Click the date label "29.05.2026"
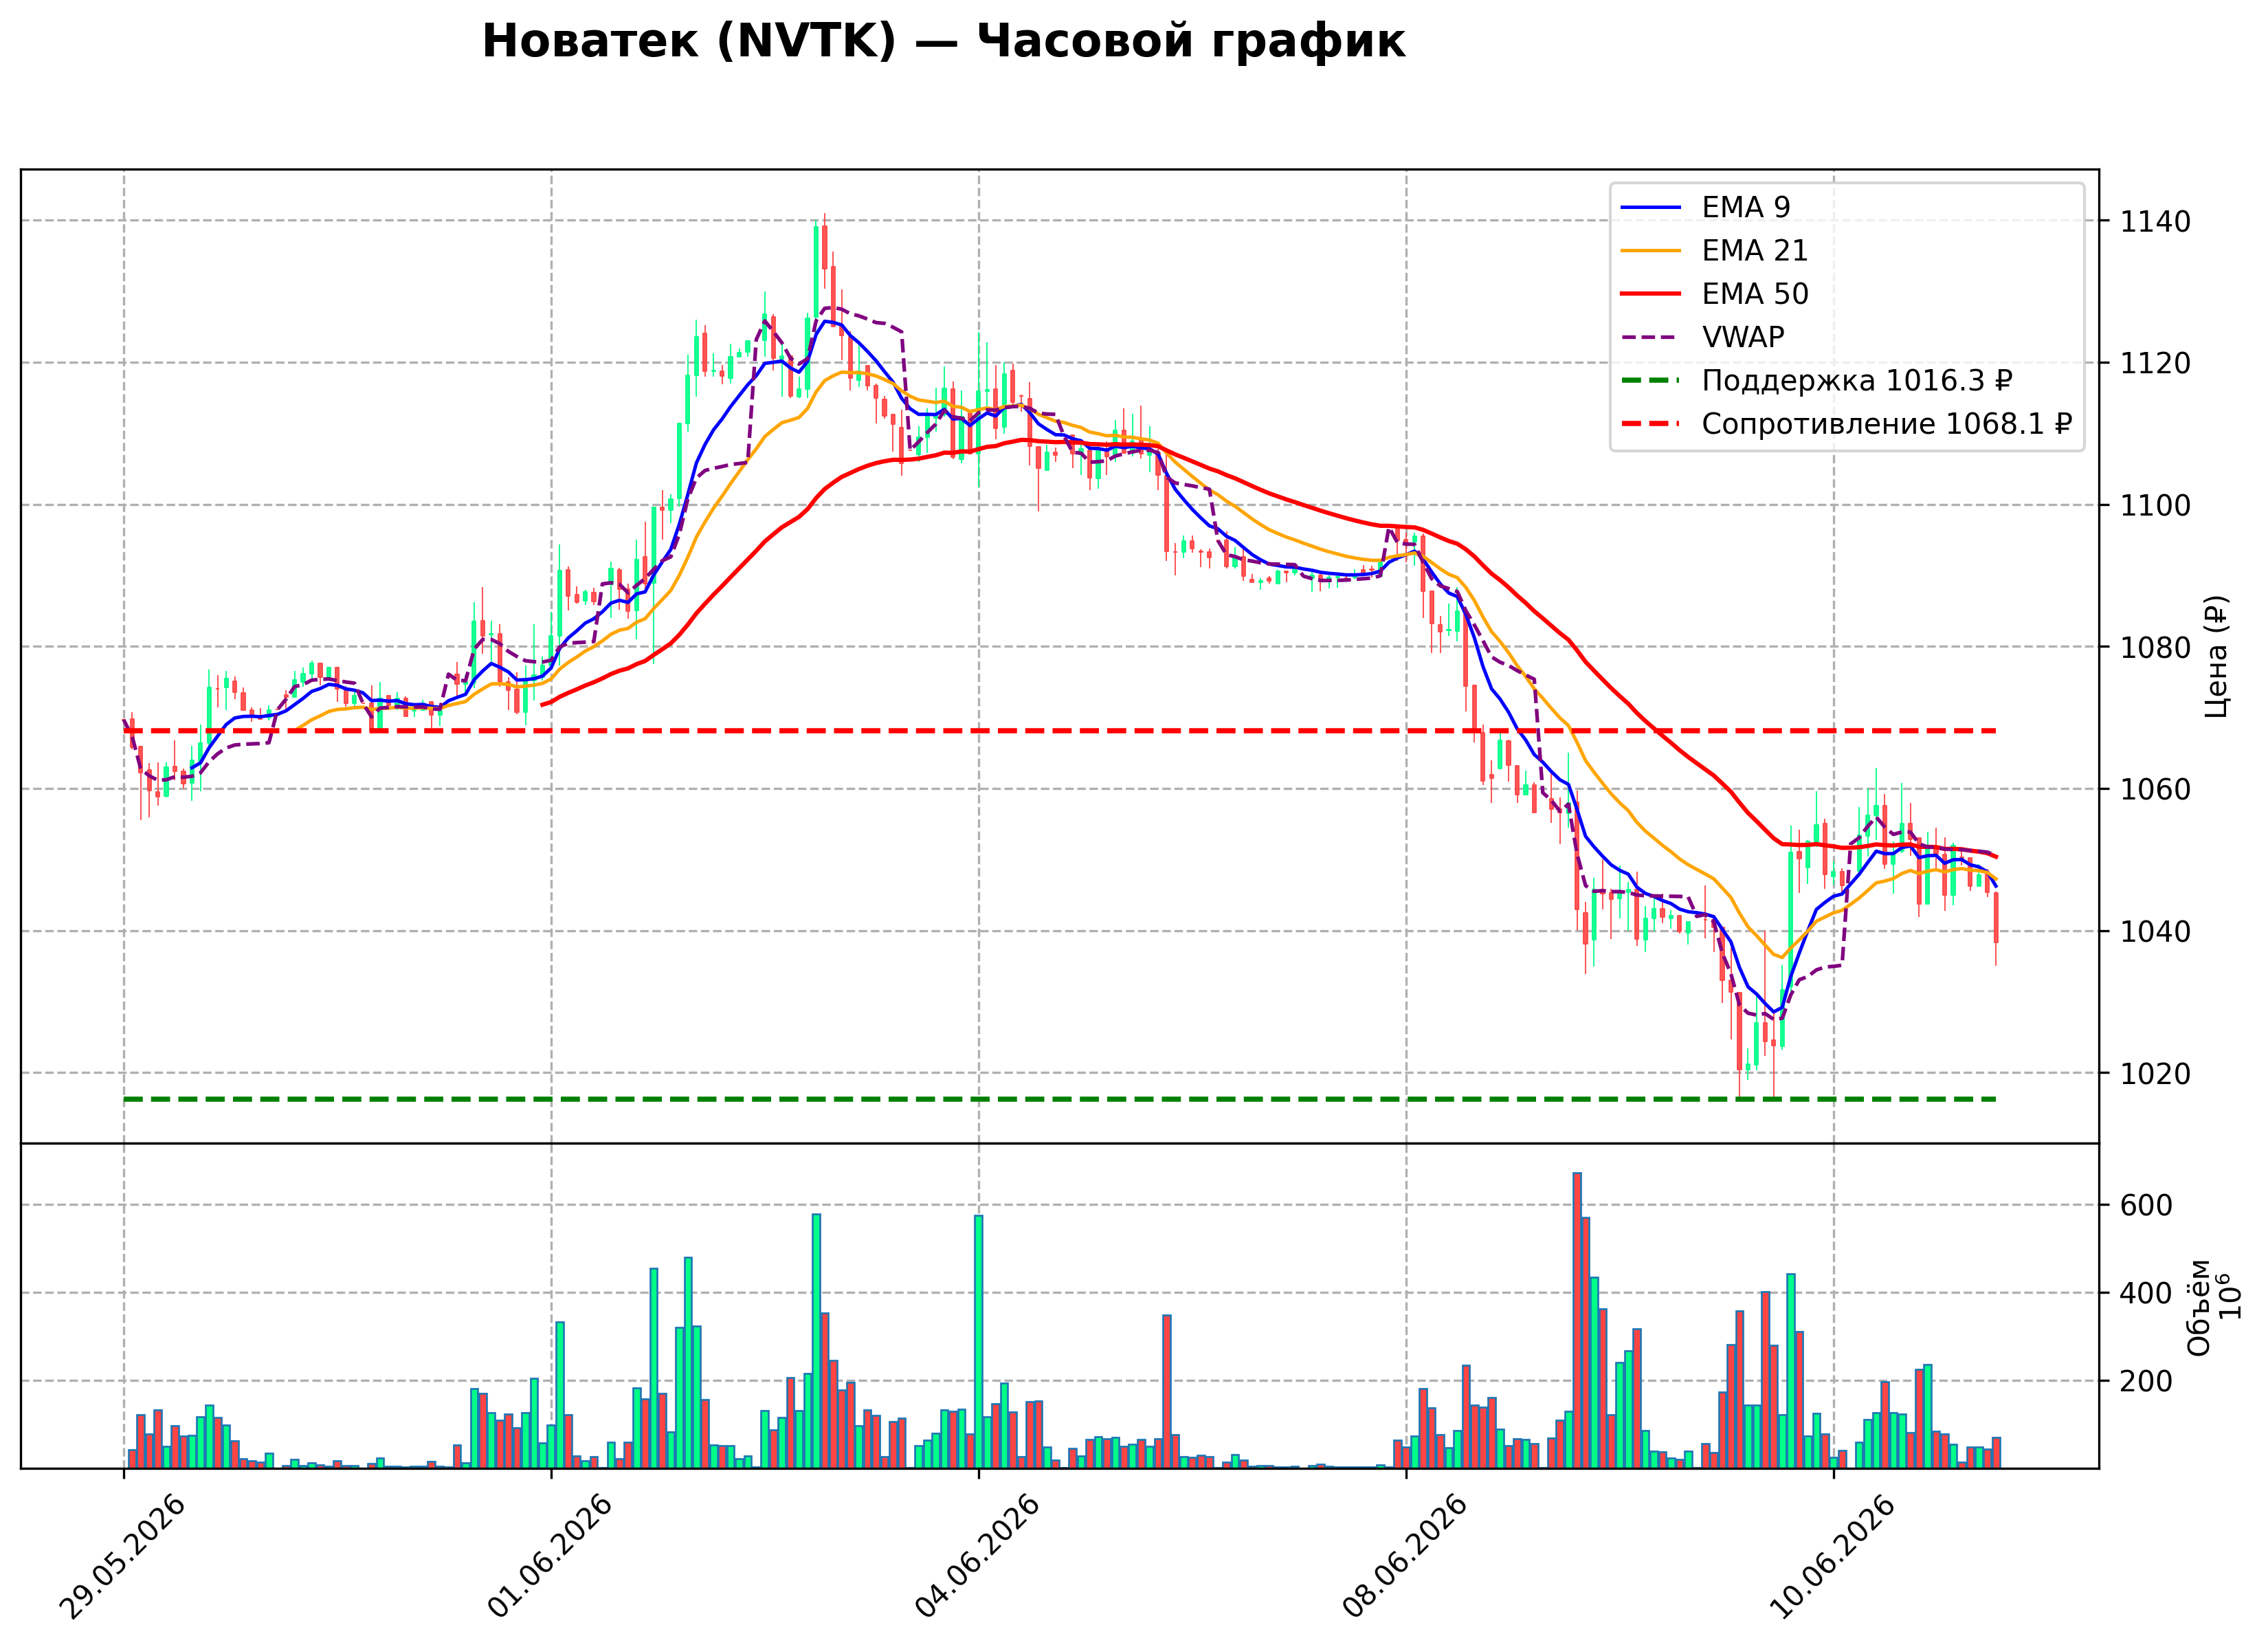Viewport: 2268px width, 1645px height. pyautogui.click(x=123, y=1557)
